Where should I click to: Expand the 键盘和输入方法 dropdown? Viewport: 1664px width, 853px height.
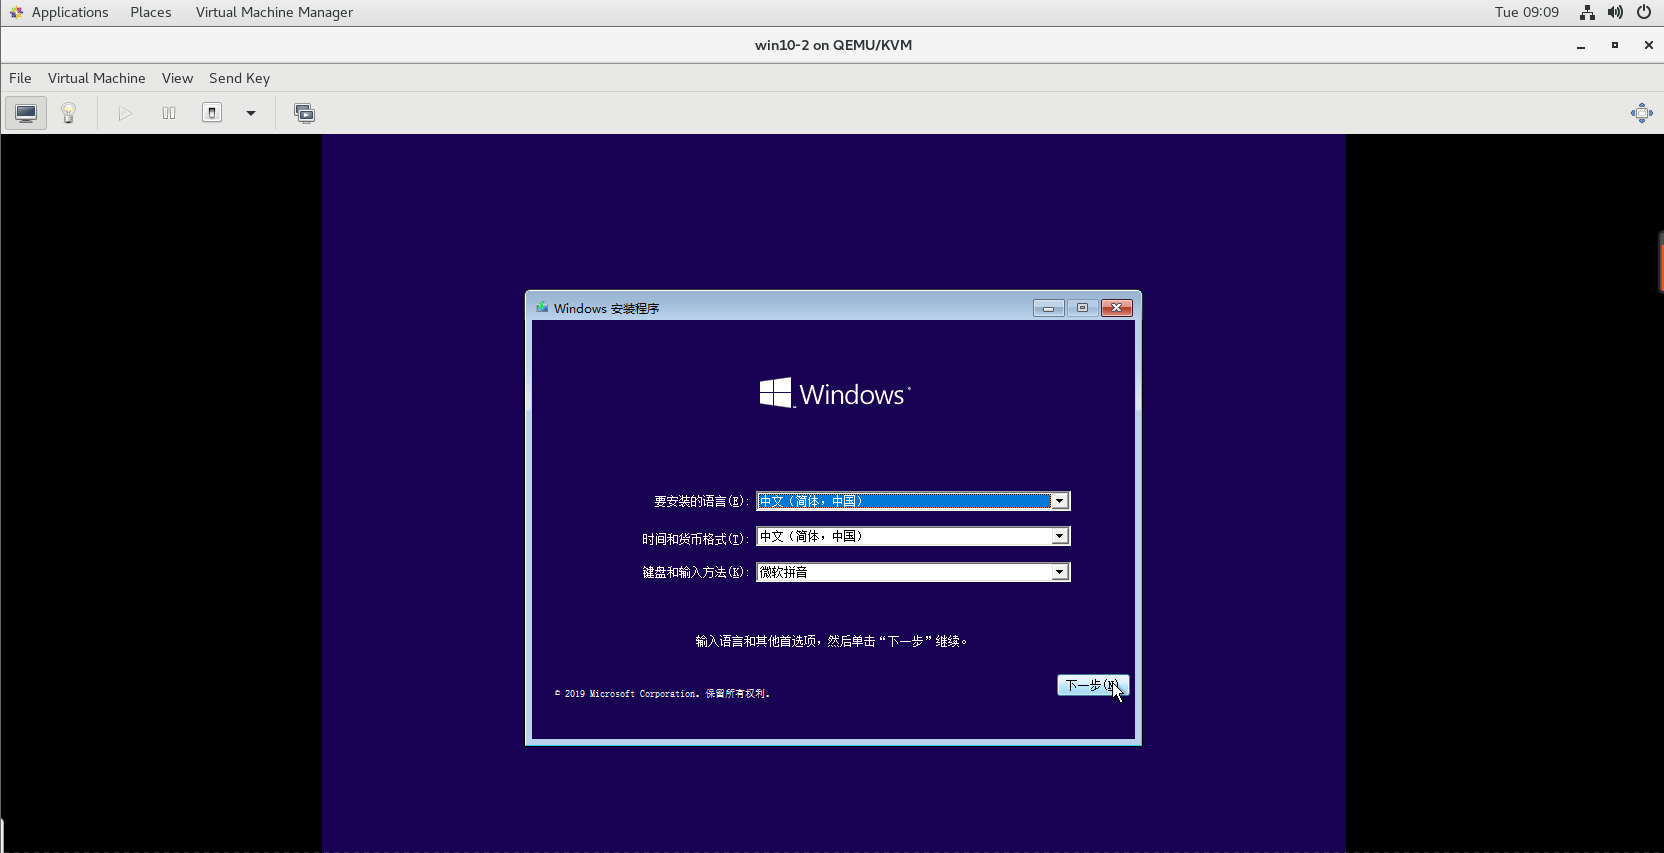point(1059,572)
